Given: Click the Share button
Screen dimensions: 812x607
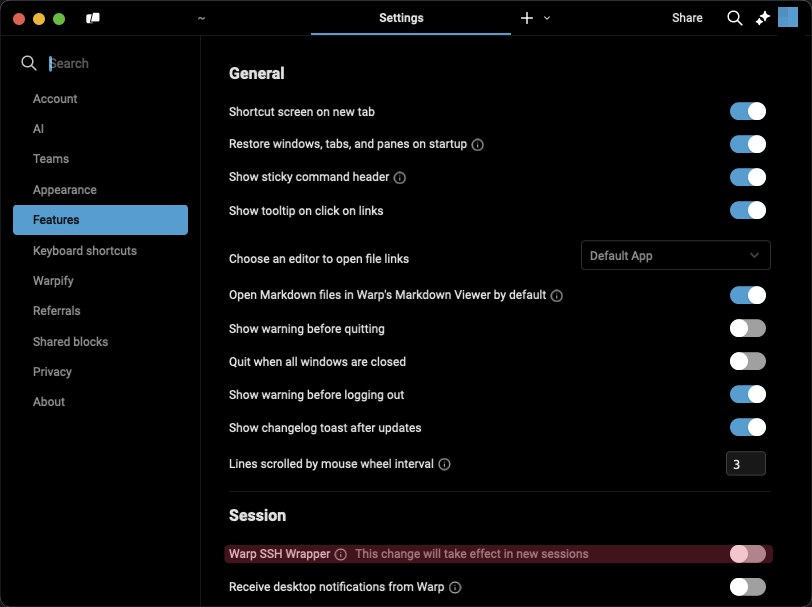Looking at the screenshot, I should (687, 18).
